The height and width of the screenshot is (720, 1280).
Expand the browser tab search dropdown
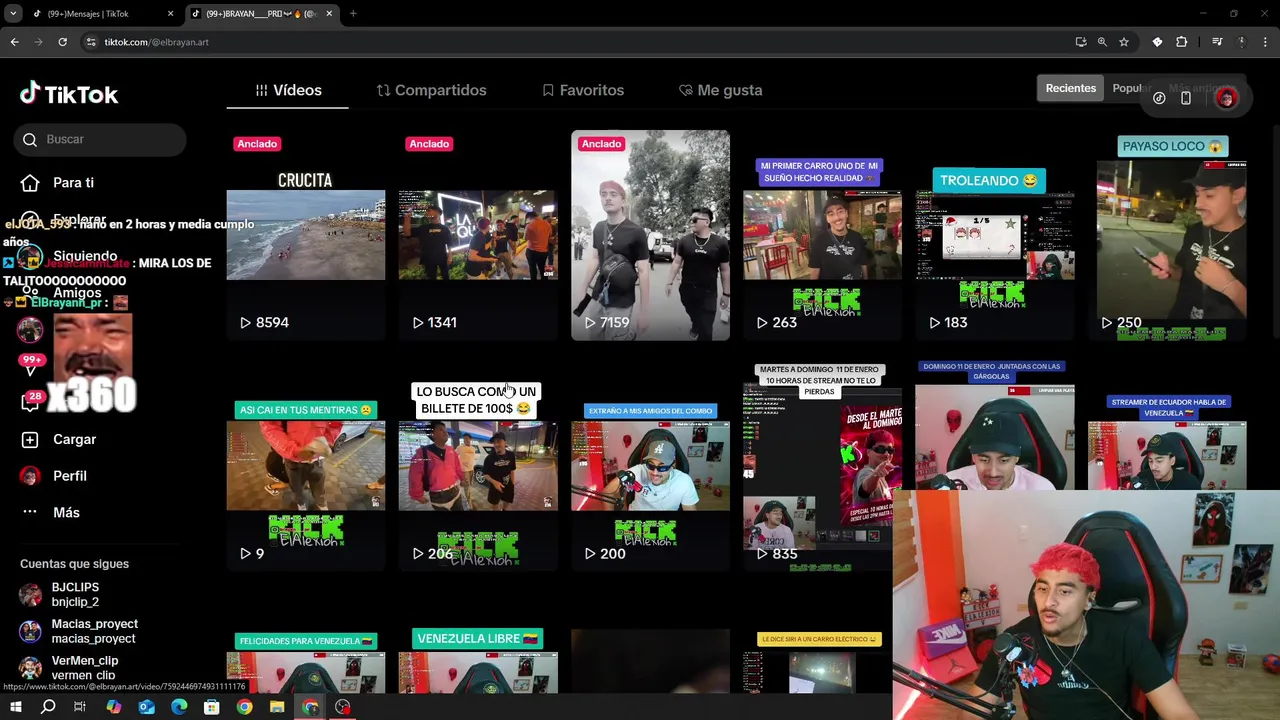(x=13, y=14)
